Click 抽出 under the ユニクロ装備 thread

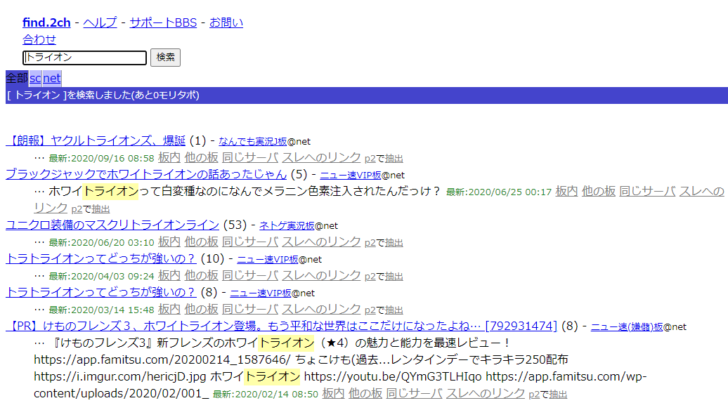click(x=394, y=243)
